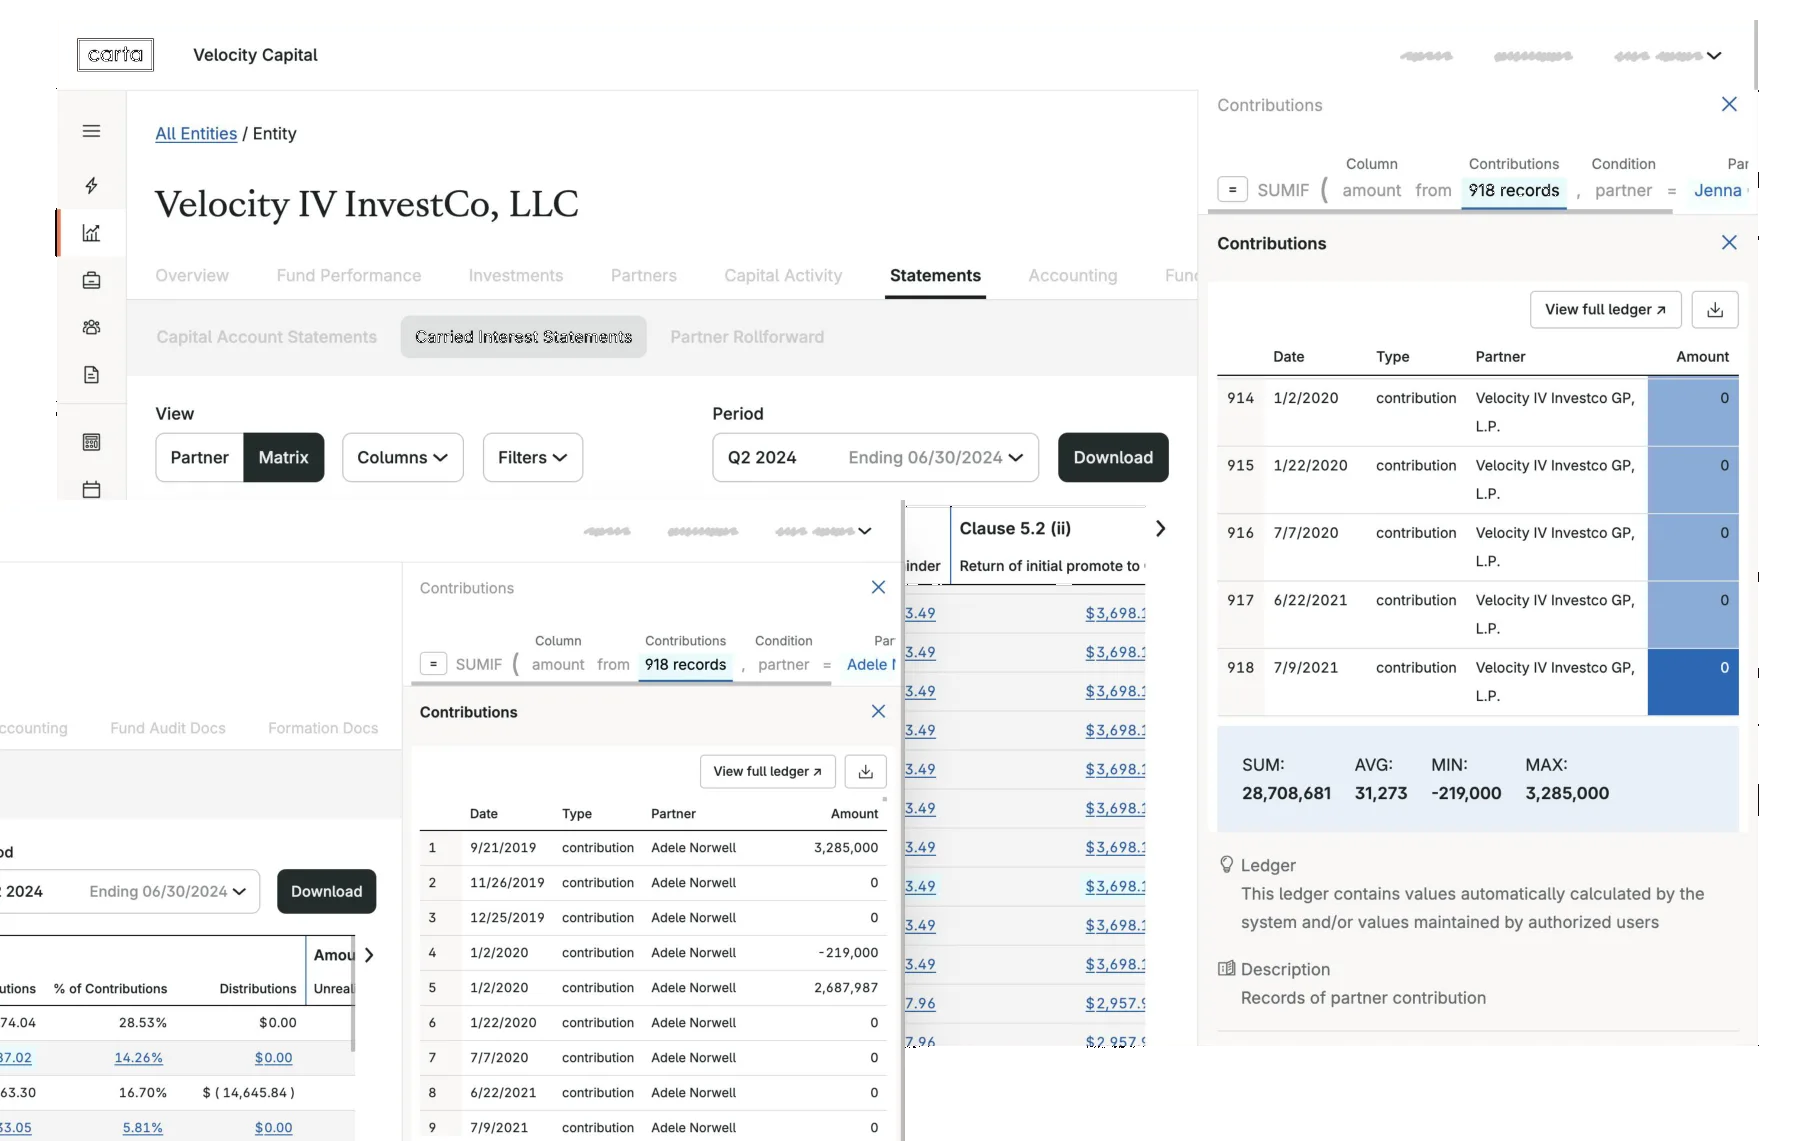Click the 3,285,000 amount in Adele's ledger

846,848
